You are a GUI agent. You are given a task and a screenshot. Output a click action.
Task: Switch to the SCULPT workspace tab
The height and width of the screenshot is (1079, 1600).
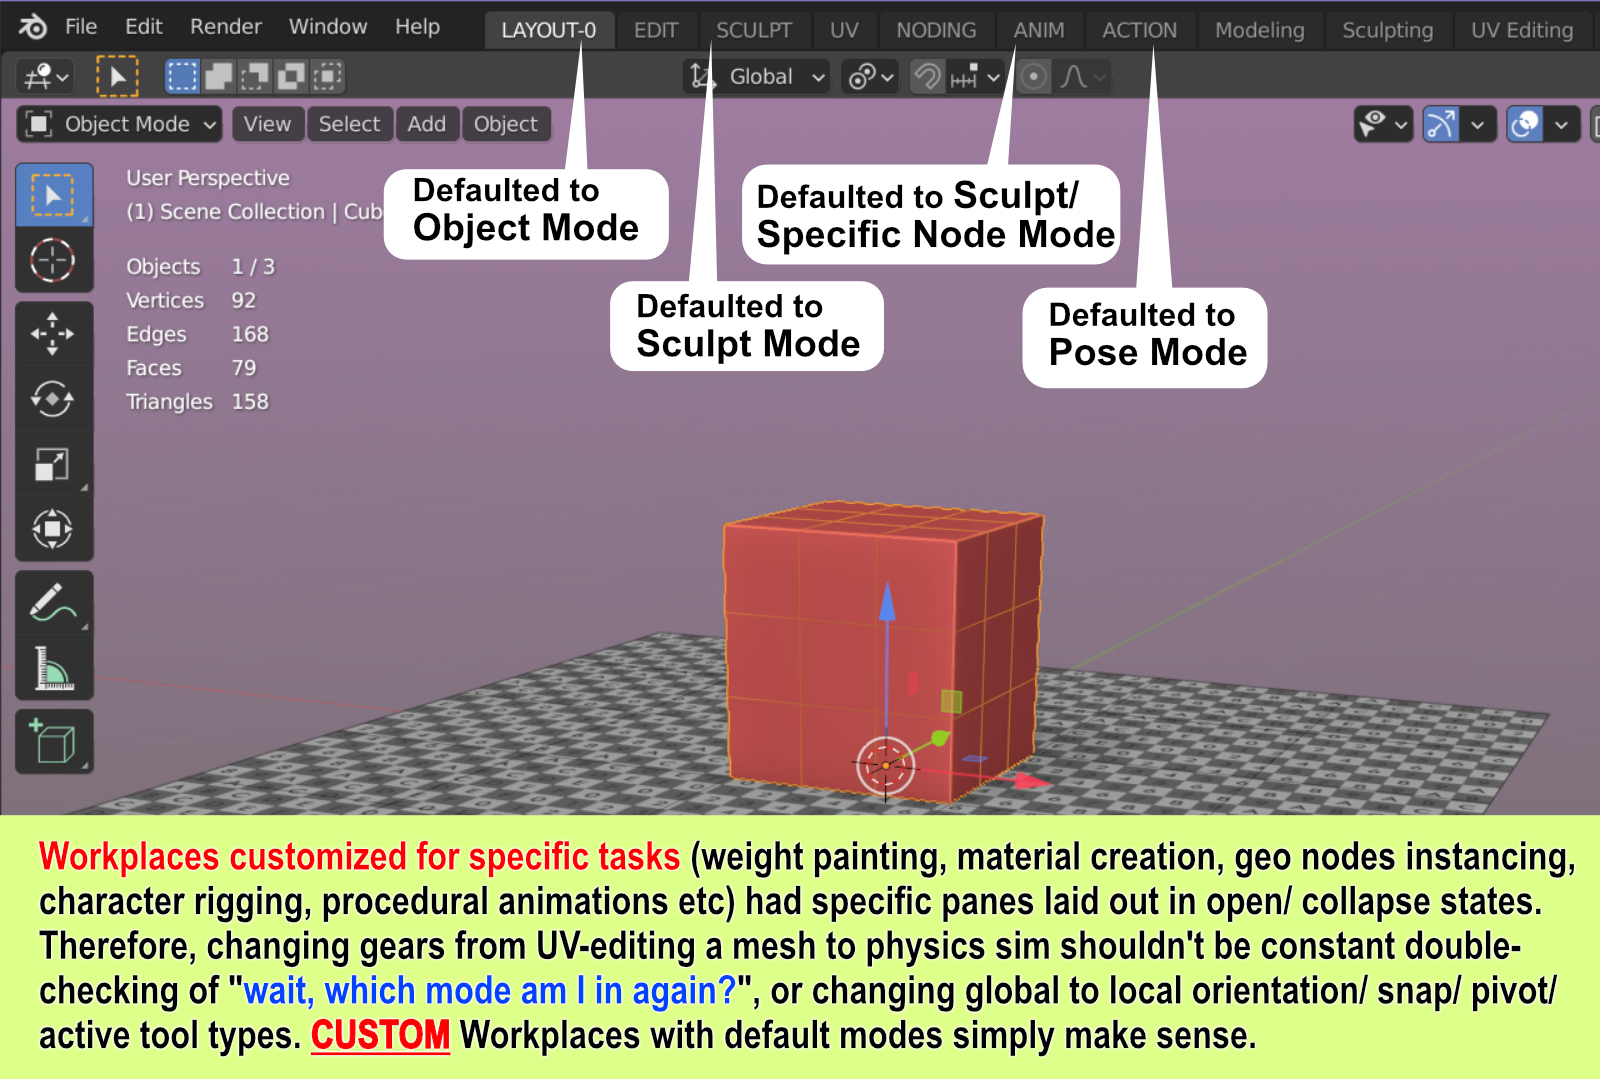pyautogui.click(x=754, y=30)
